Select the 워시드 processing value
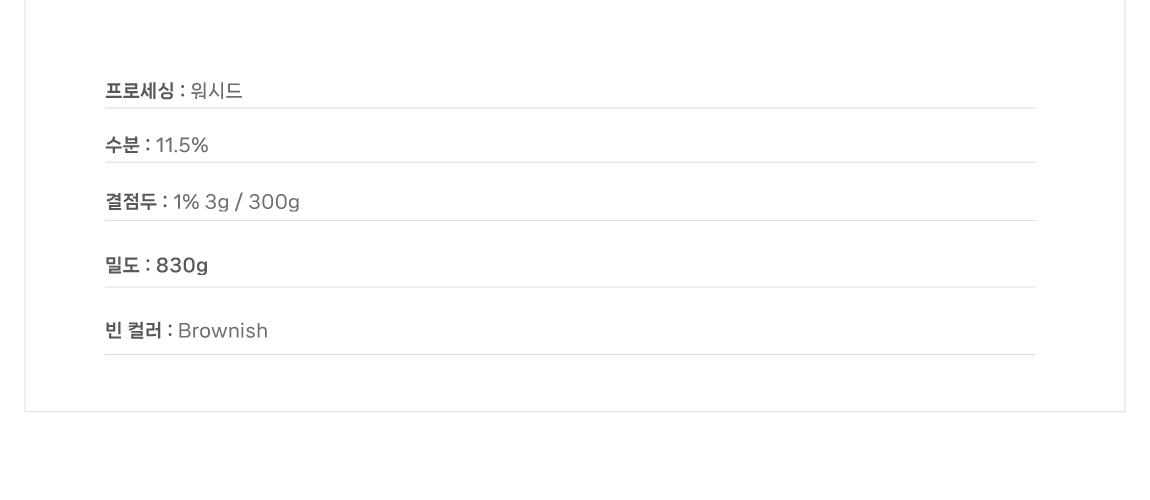This screenshot has width=1150, height=500. click(216, 91)
